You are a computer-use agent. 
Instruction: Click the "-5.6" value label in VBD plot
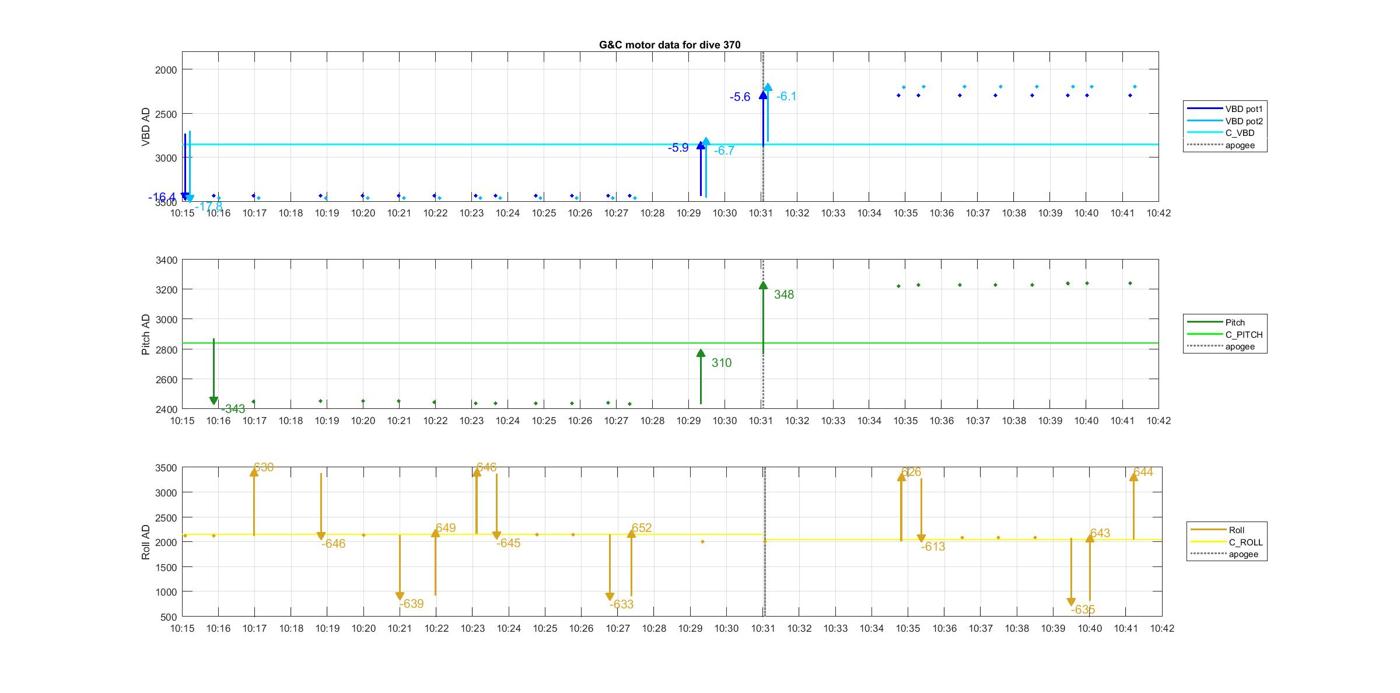[740, 97]
